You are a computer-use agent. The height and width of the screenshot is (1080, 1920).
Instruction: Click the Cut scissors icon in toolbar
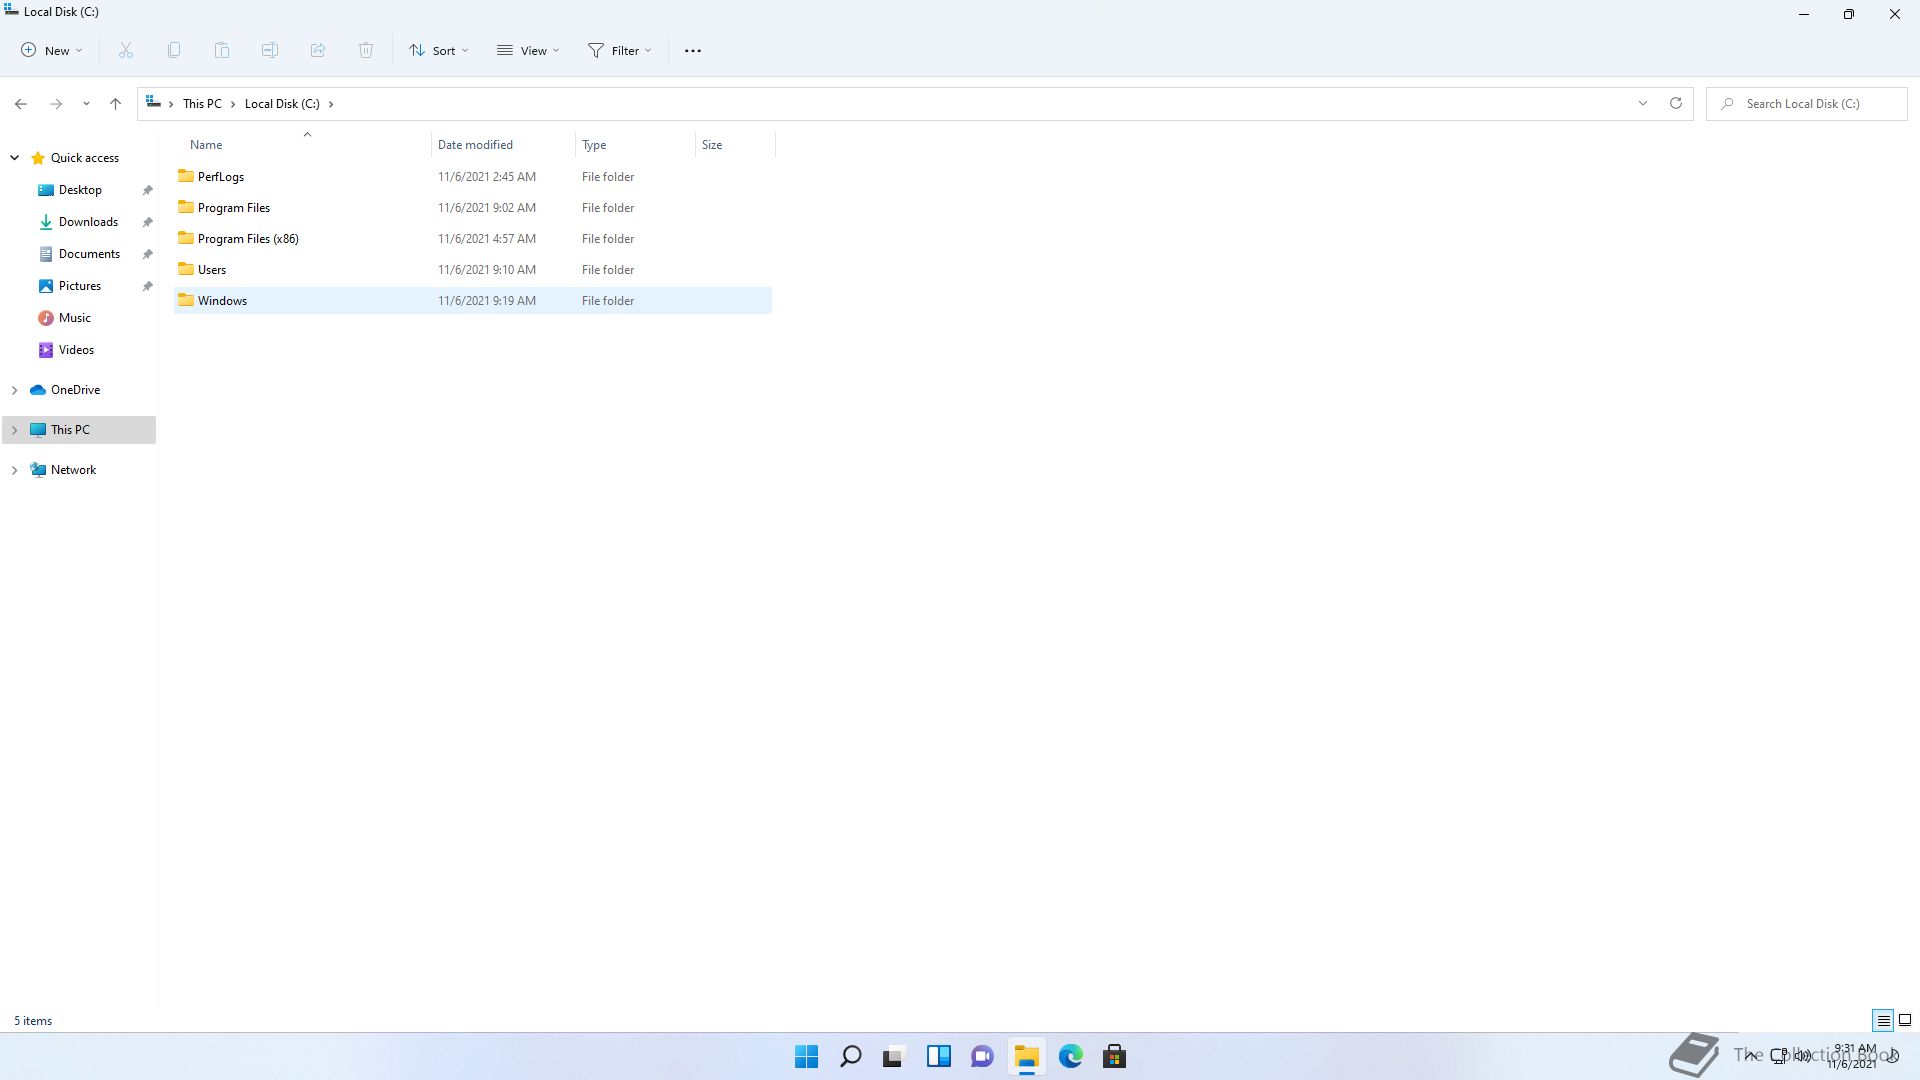pos(126,50)
